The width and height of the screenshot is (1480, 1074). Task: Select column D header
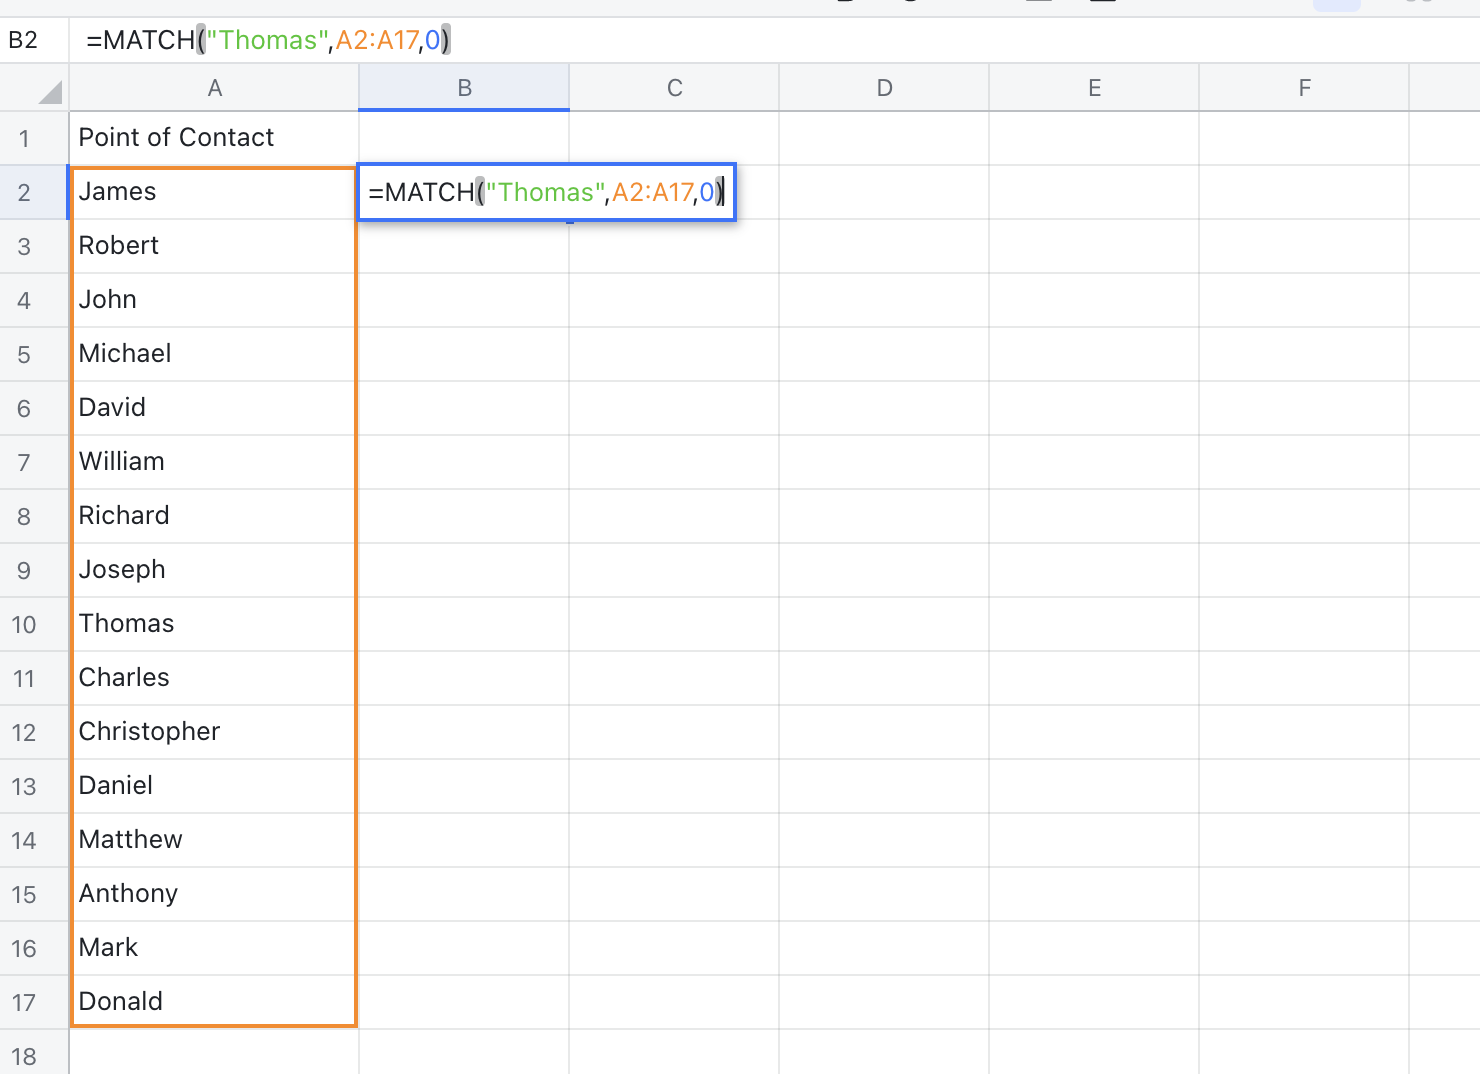pos(884,88)
